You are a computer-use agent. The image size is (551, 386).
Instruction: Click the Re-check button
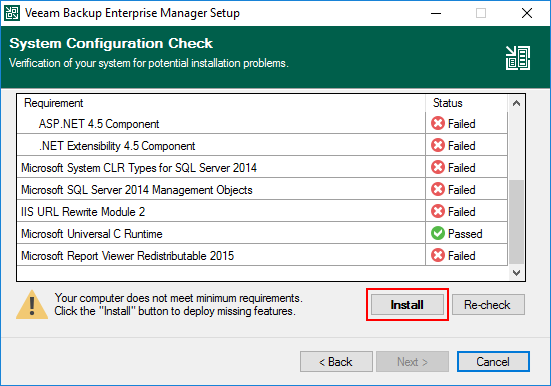pyautogui.click(x=488, y=304)
